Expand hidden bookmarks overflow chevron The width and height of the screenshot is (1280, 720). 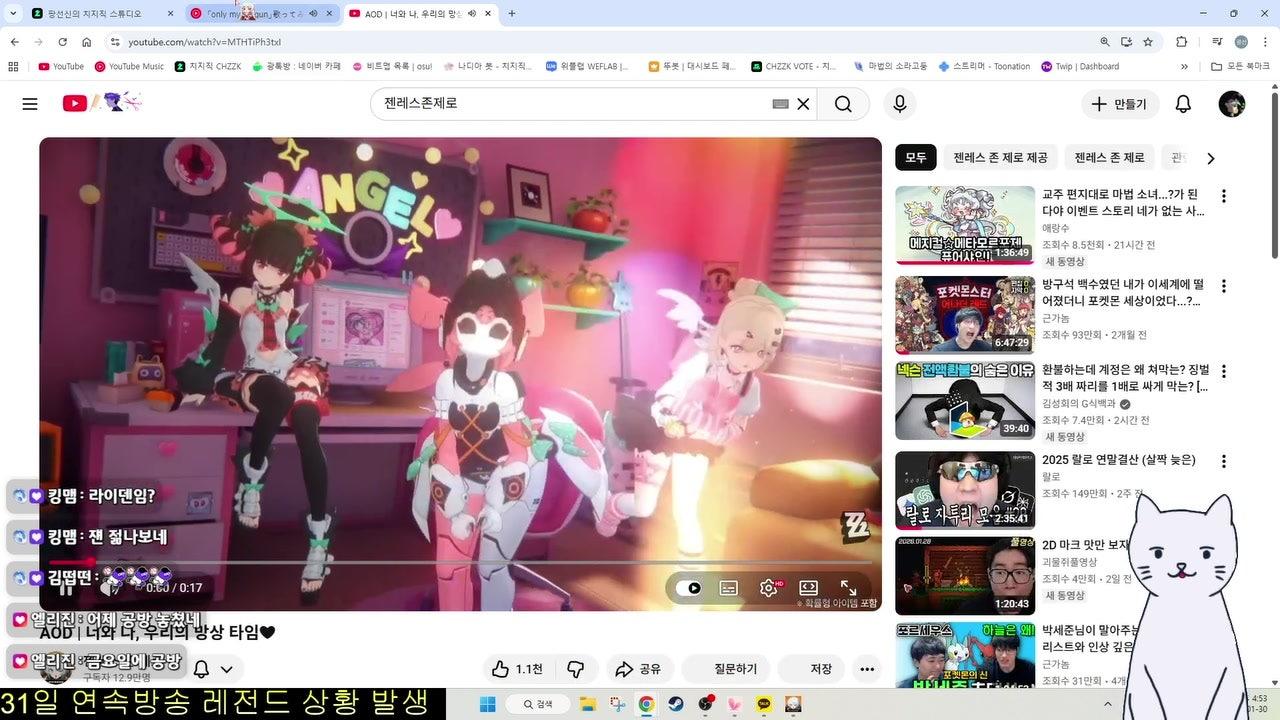[x=1184, y=67]
